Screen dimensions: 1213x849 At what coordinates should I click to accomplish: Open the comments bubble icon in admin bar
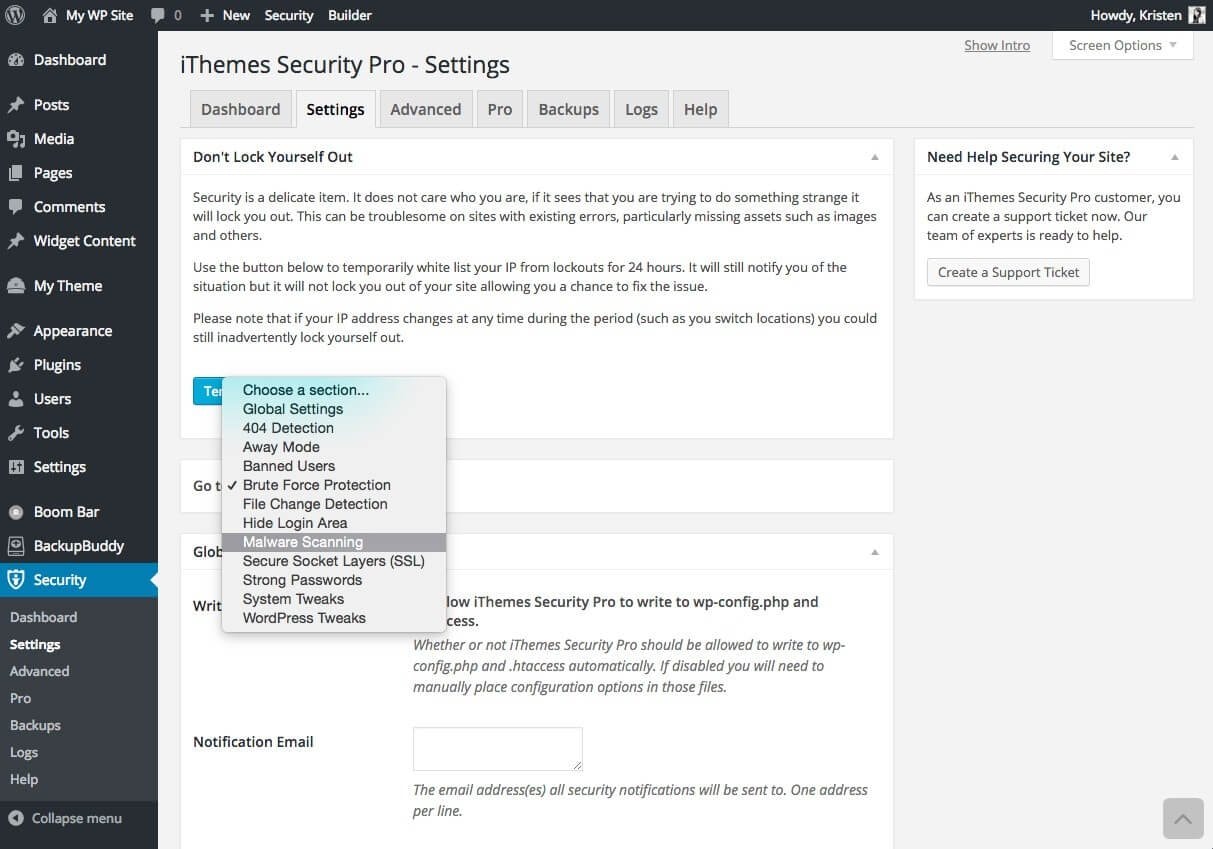click(x=158, y=16)
